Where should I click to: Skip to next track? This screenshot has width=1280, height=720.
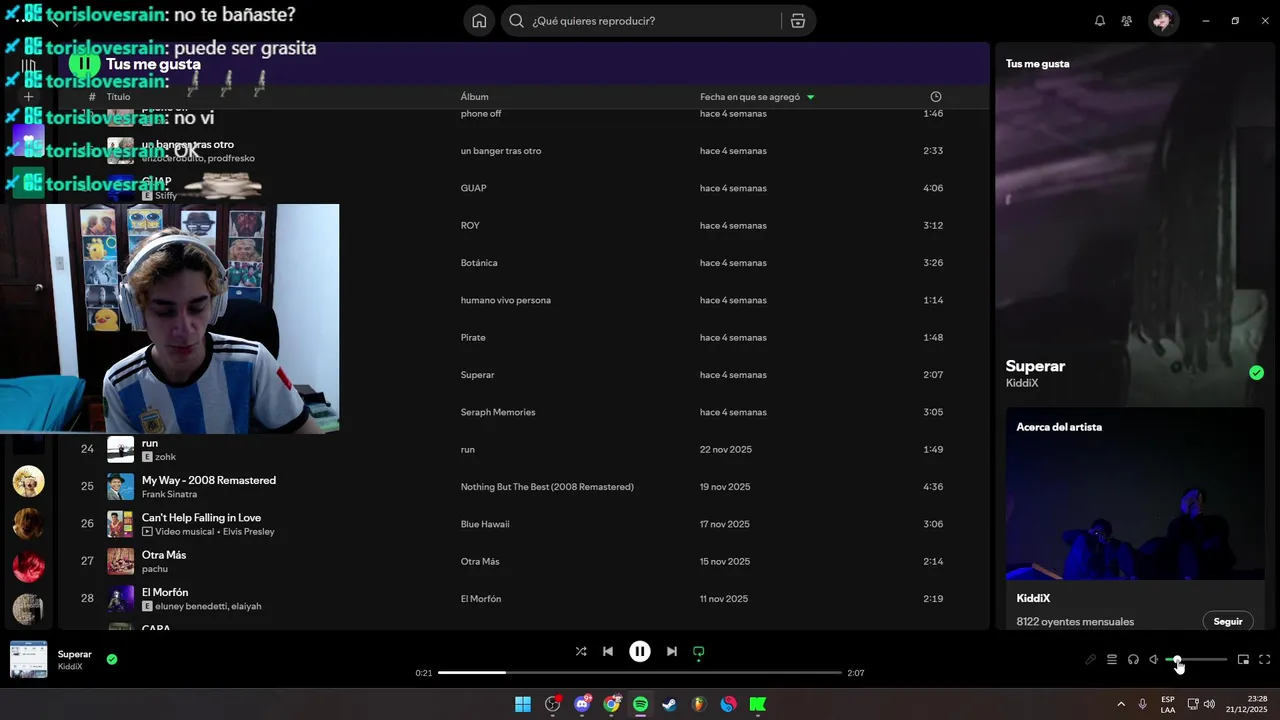pyautogui.click(x=672, y=651)
